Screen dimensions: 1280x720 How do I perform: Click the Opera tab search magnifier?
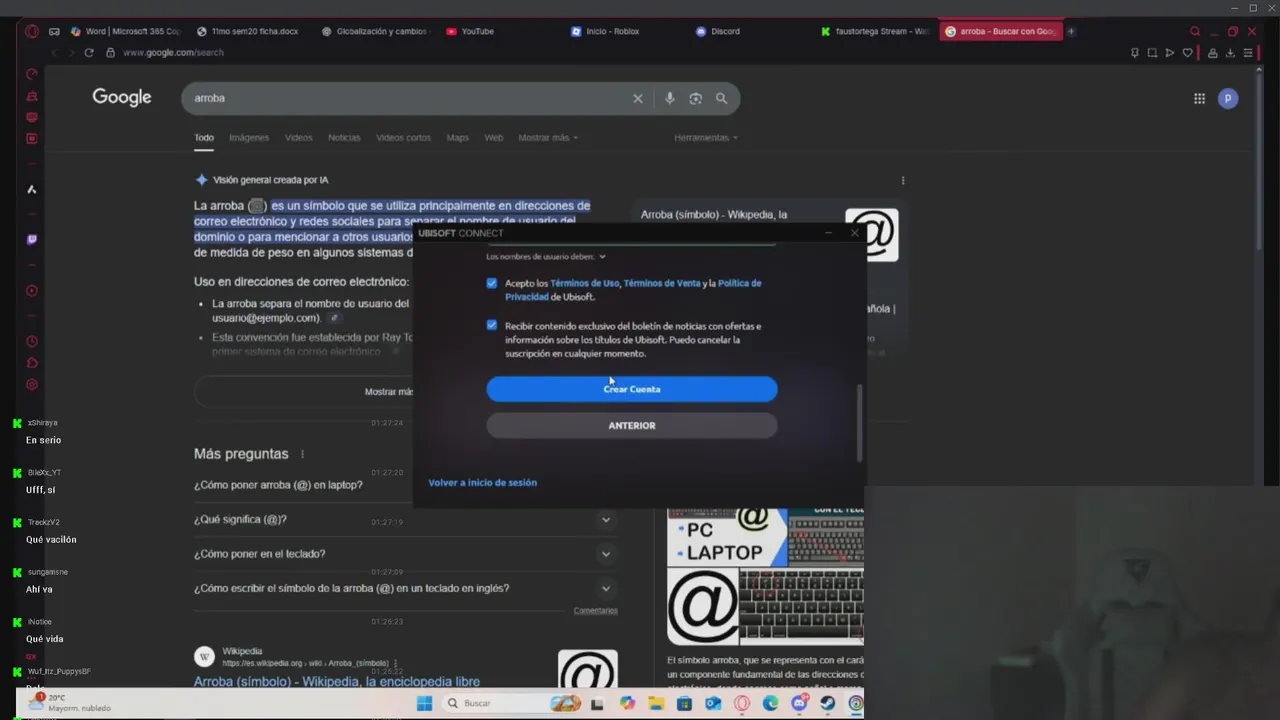click(x=1194, y=31)
